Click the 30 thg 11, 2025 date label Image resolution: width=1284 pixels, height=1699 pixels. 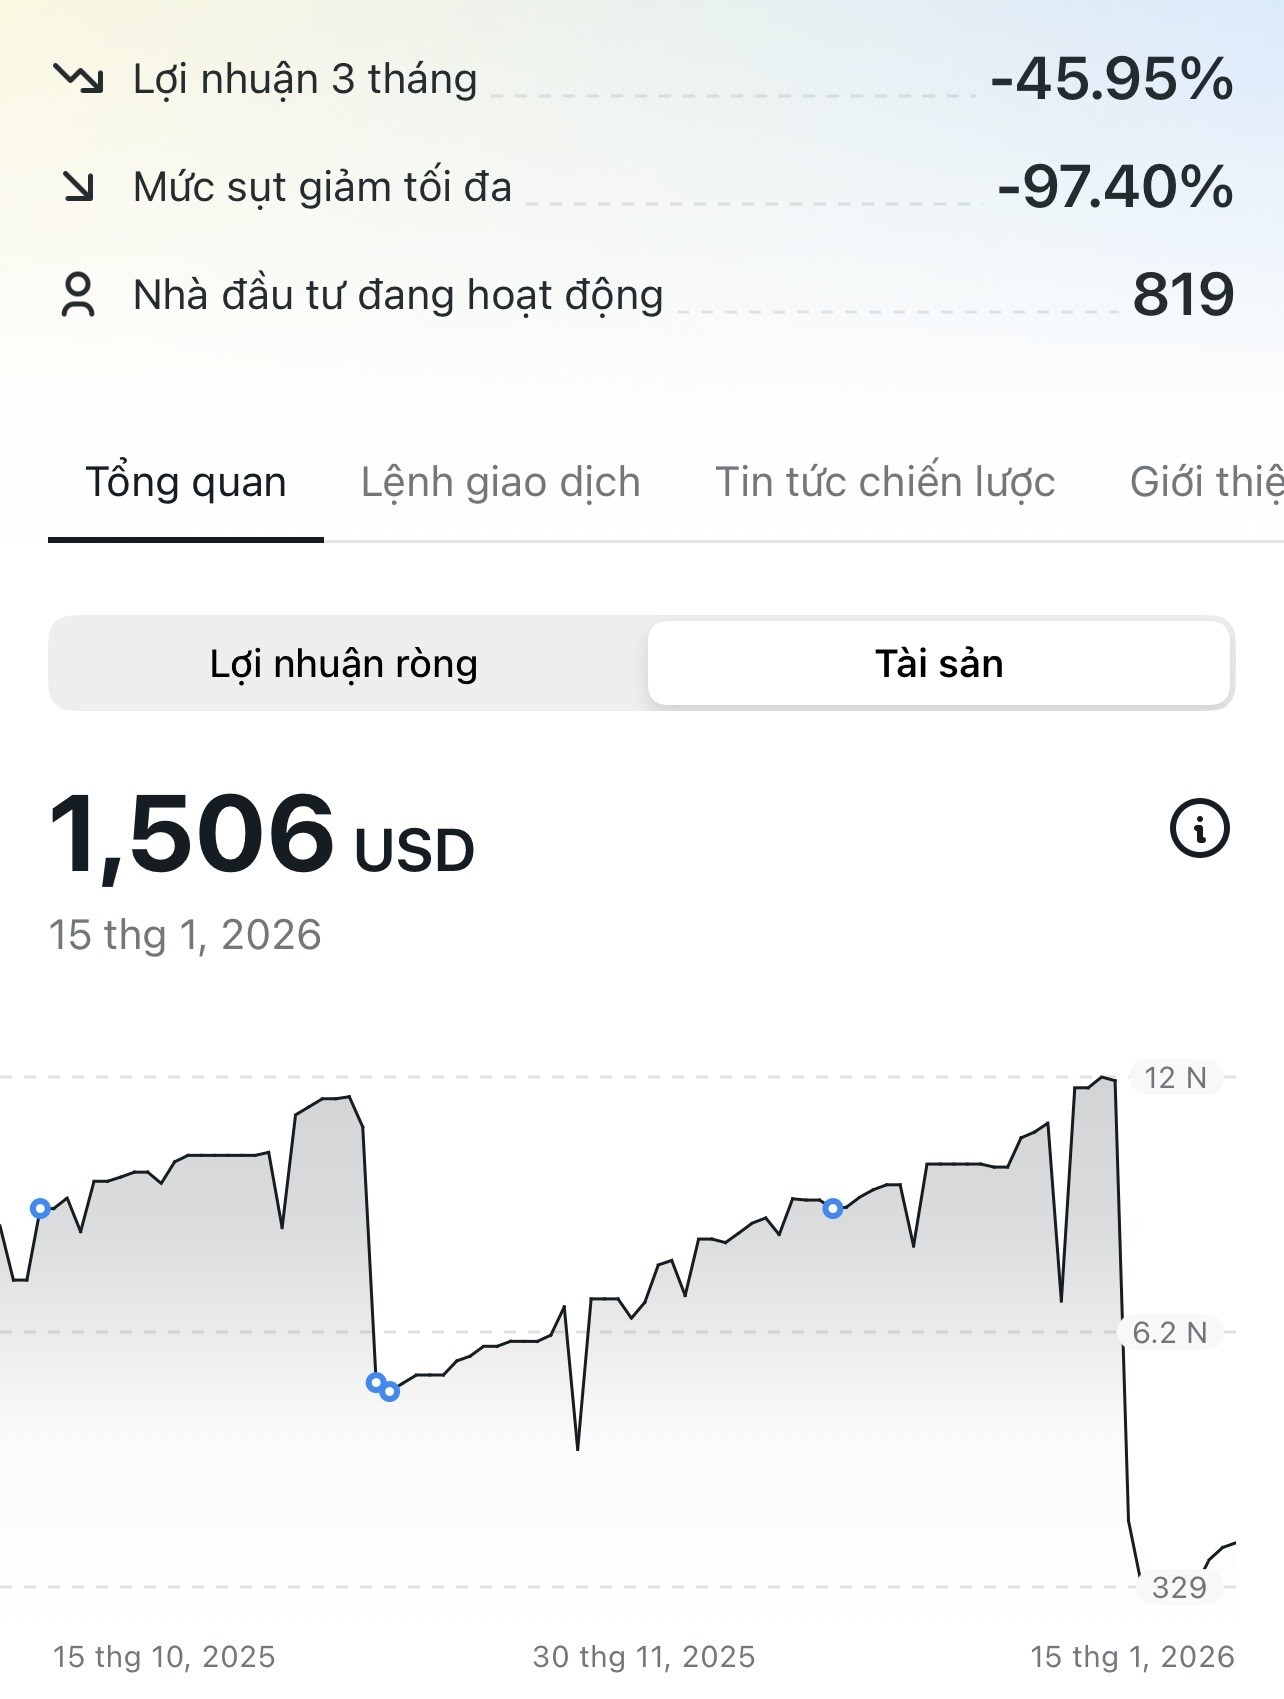click(644, 1657)
